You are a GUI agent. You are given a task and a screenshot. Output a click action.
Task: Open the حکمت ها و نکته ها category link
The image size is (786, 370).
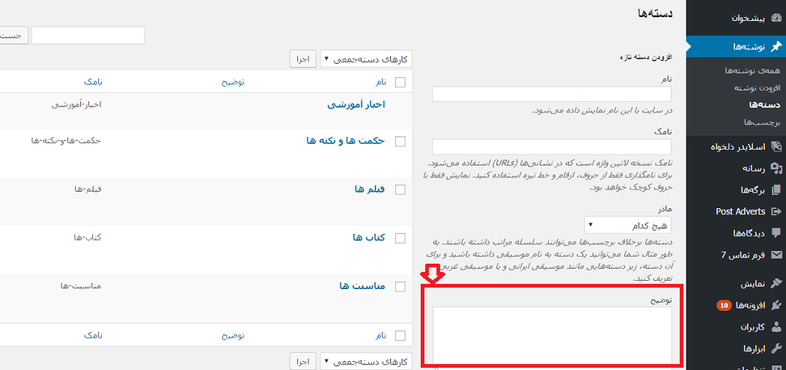(345, 141)
